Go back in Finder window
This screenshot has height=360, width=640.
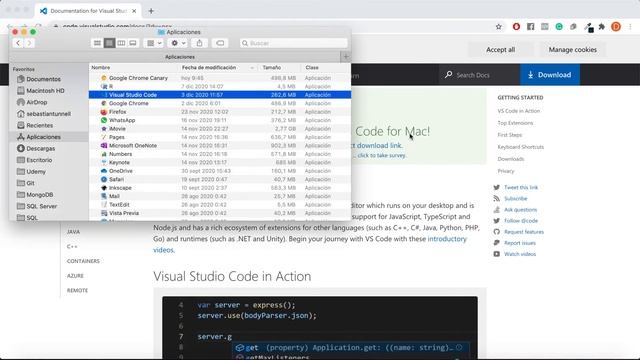coord(18,43)
